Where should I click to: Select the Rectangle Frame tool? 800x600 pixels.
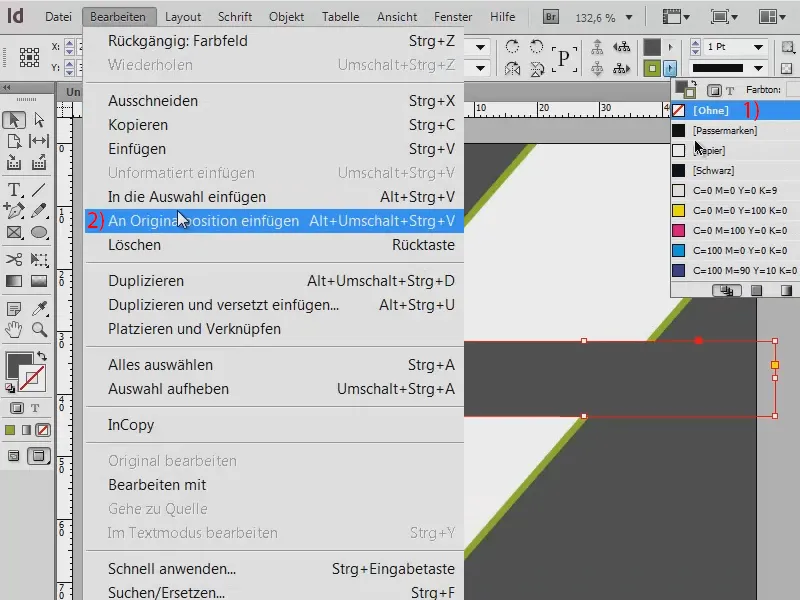coord(14,233)
